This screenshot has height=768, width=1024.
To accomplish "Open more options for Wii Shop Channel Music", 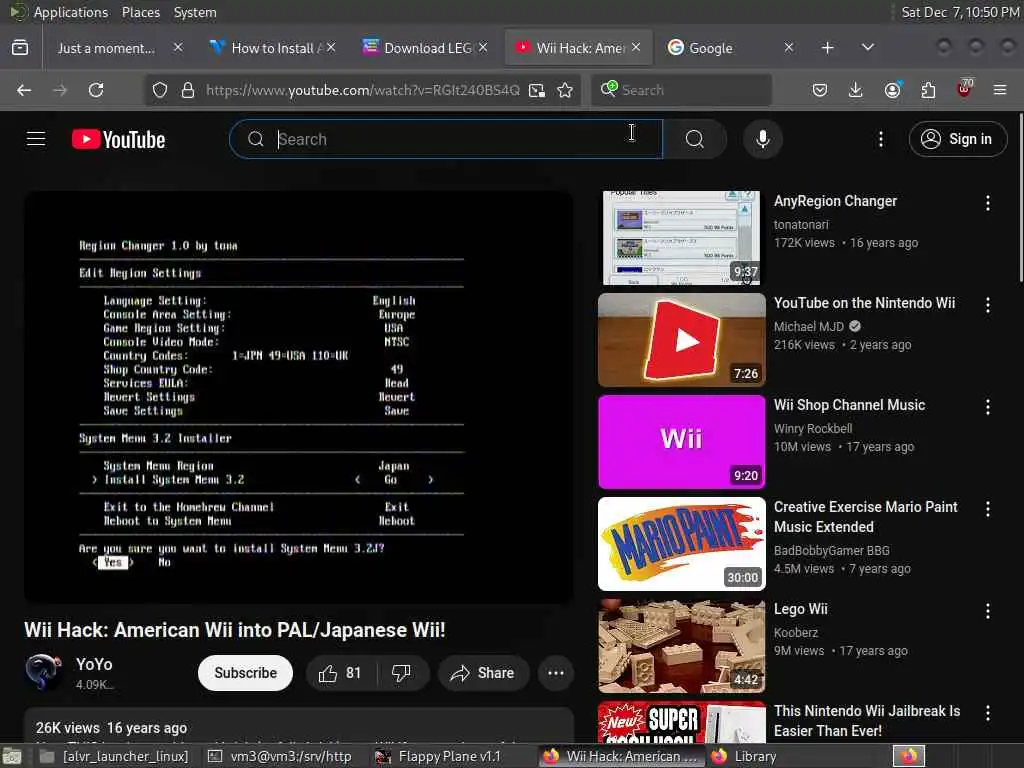I will point(987,407).
